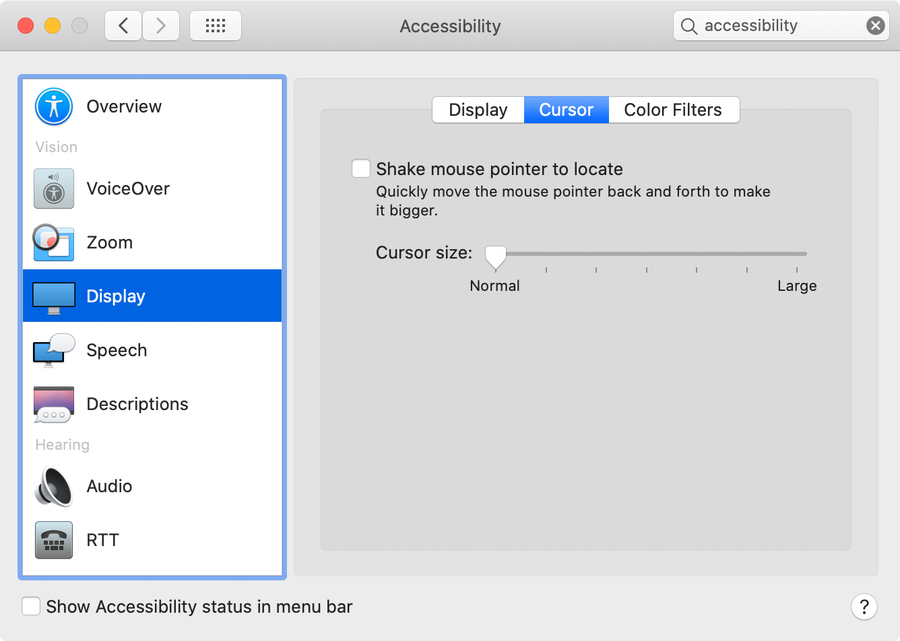The width and height of the screenshot is (900, 641).
Task: Open the Audio speaker icon
Action: pyautogui.click(x=54, y=486)
